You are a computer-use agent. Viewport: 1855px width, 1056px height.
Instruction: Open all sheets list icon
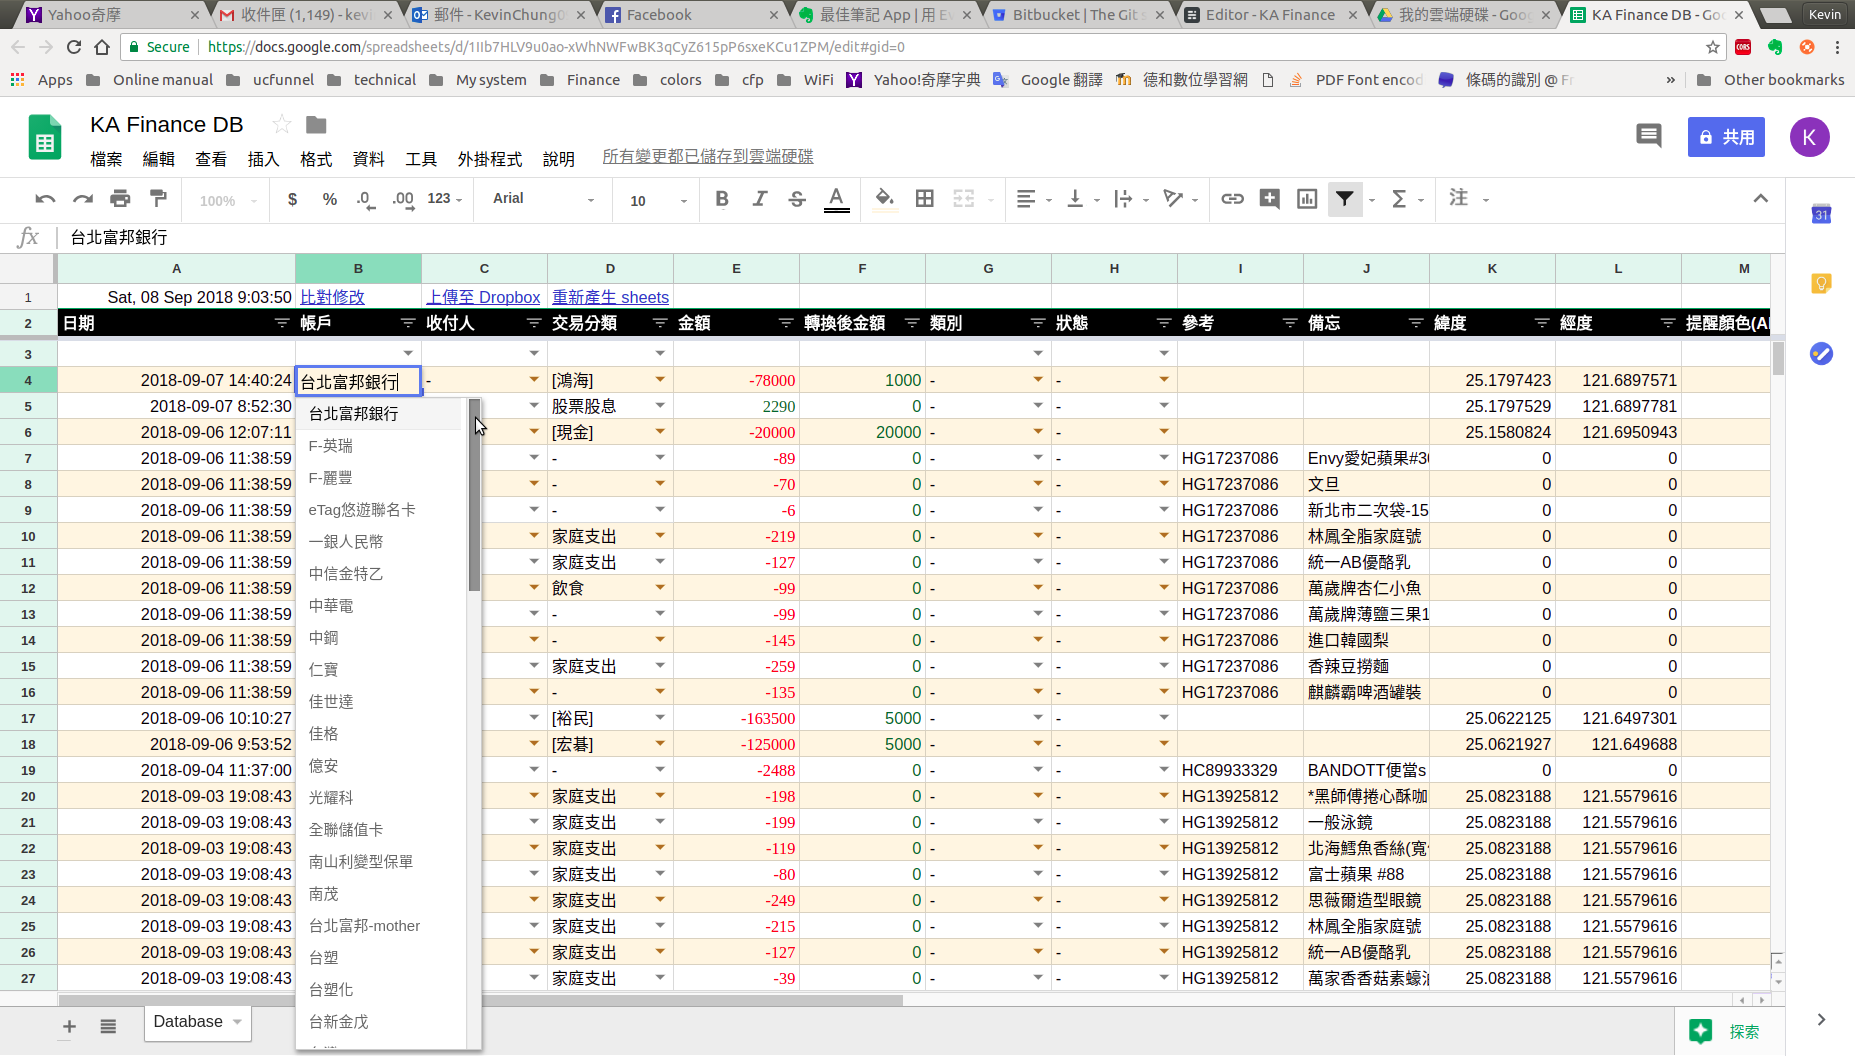(108, 1026)
